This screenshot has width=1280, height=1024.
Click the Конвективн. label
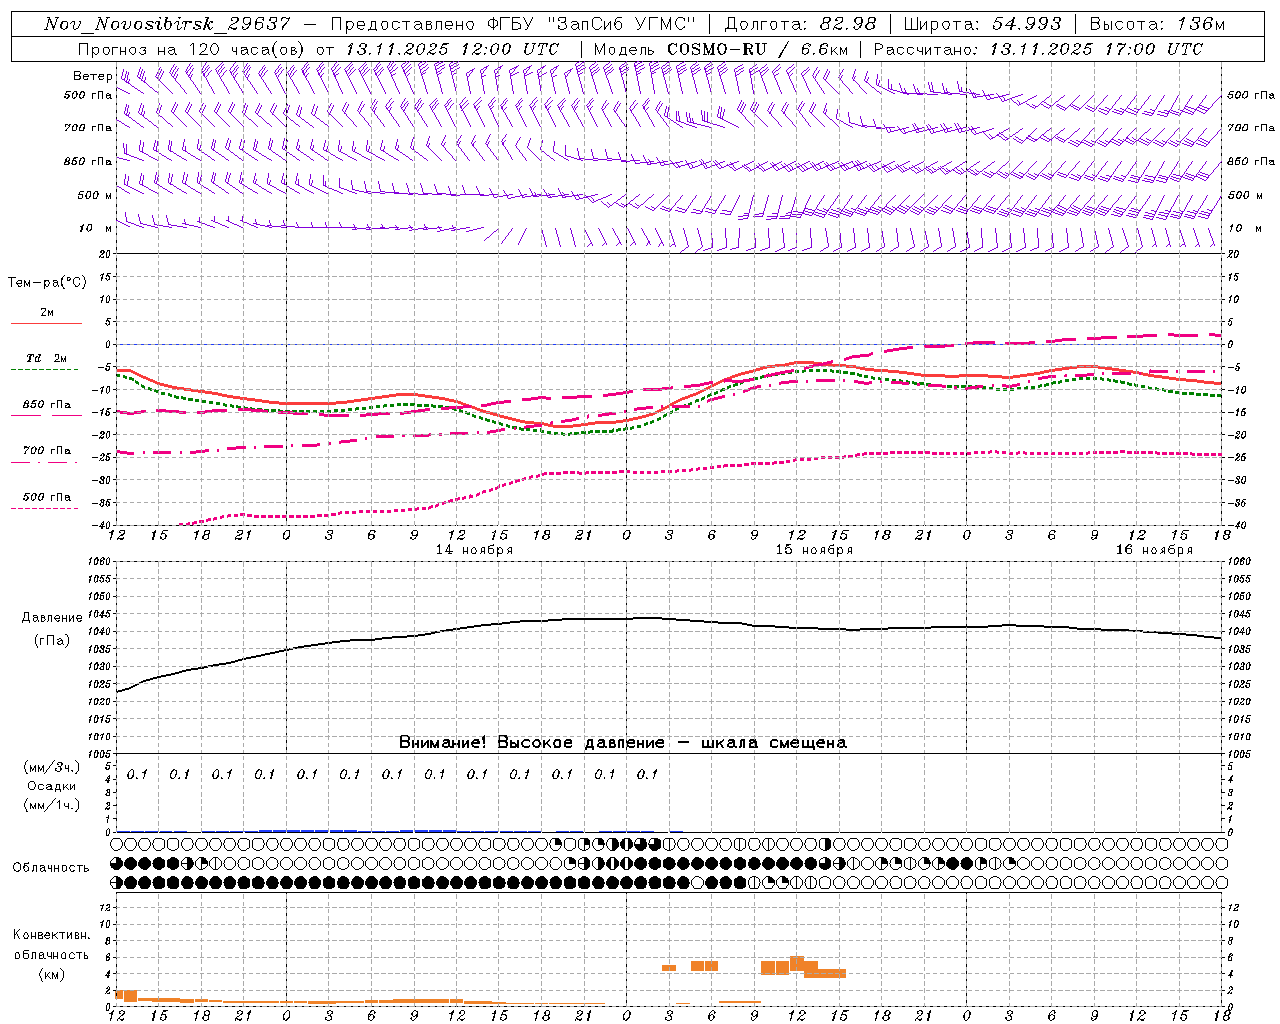[x=51, y=935]
